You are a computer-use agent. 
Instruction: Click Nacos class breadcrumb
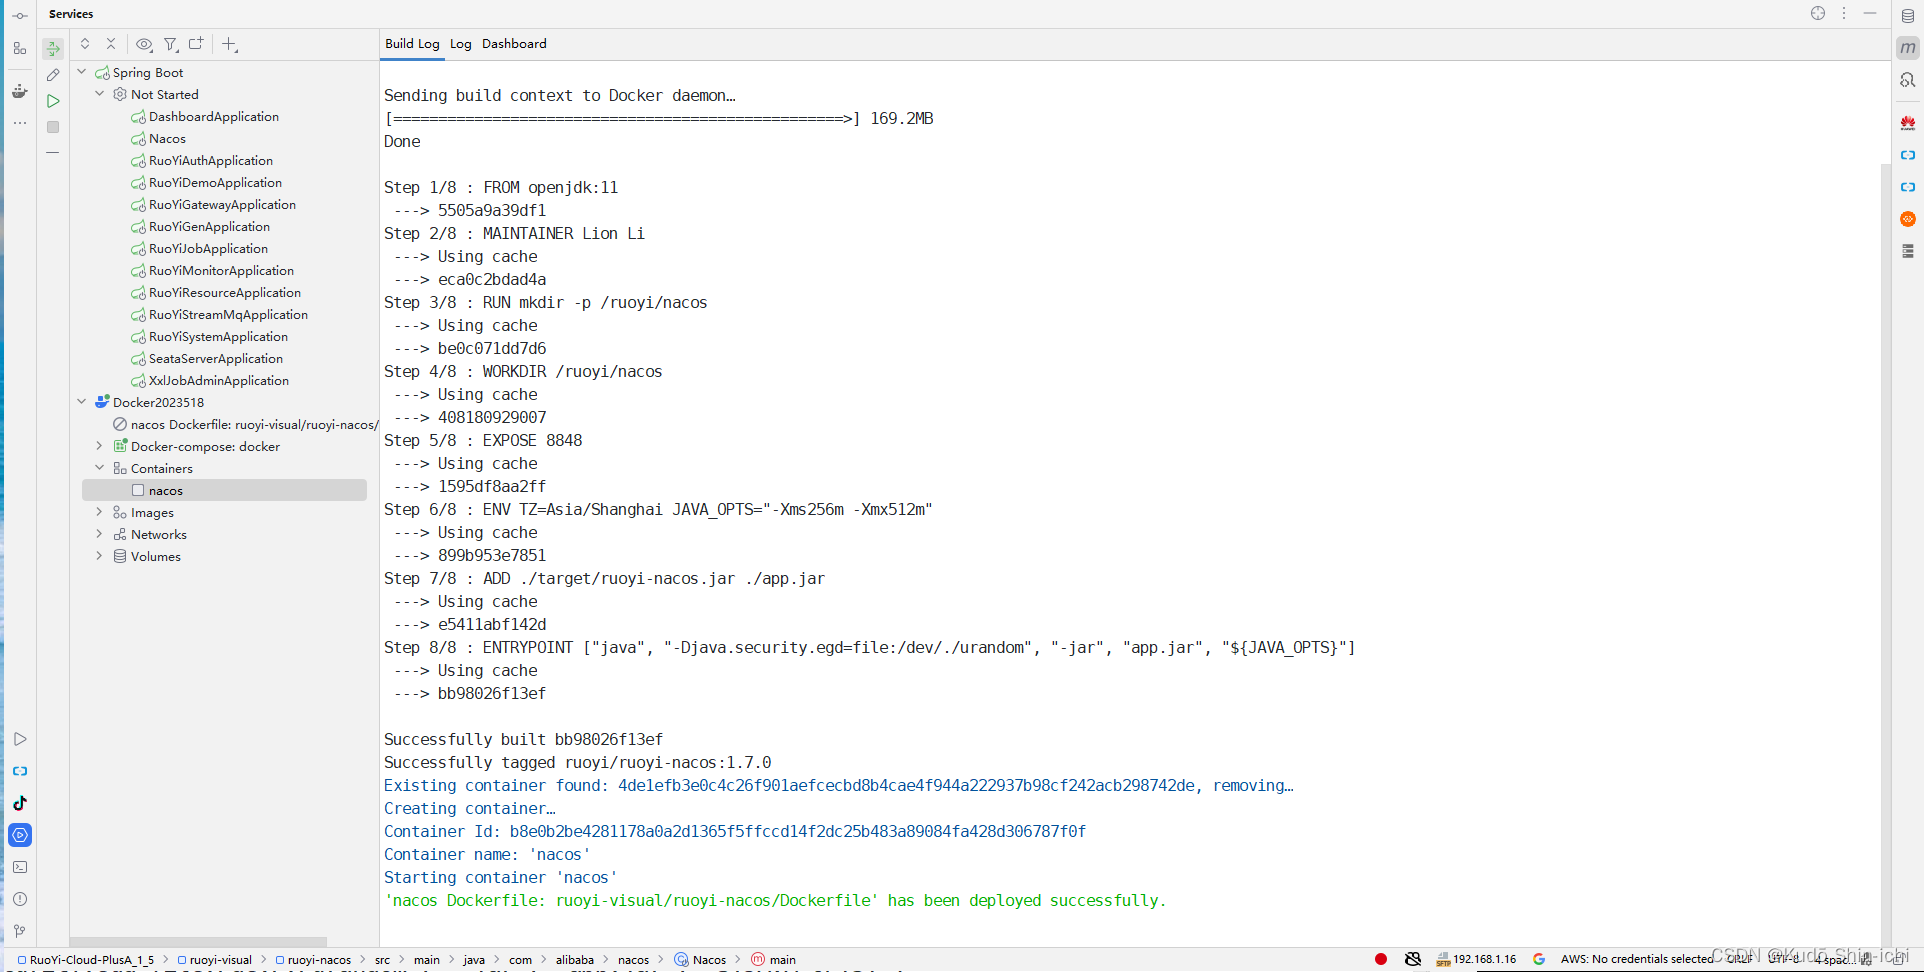pyautogui.click(x=700, y=960)
